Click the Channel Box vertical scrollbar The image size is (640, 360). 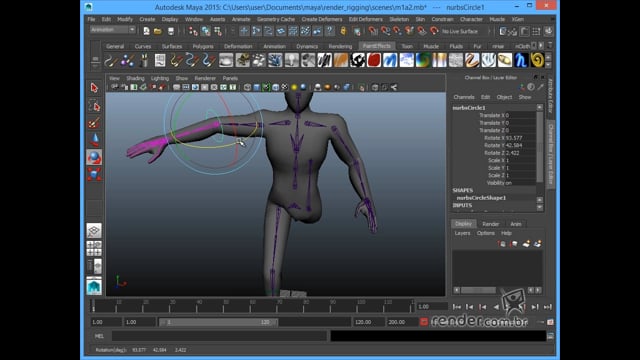pos(540,147)
